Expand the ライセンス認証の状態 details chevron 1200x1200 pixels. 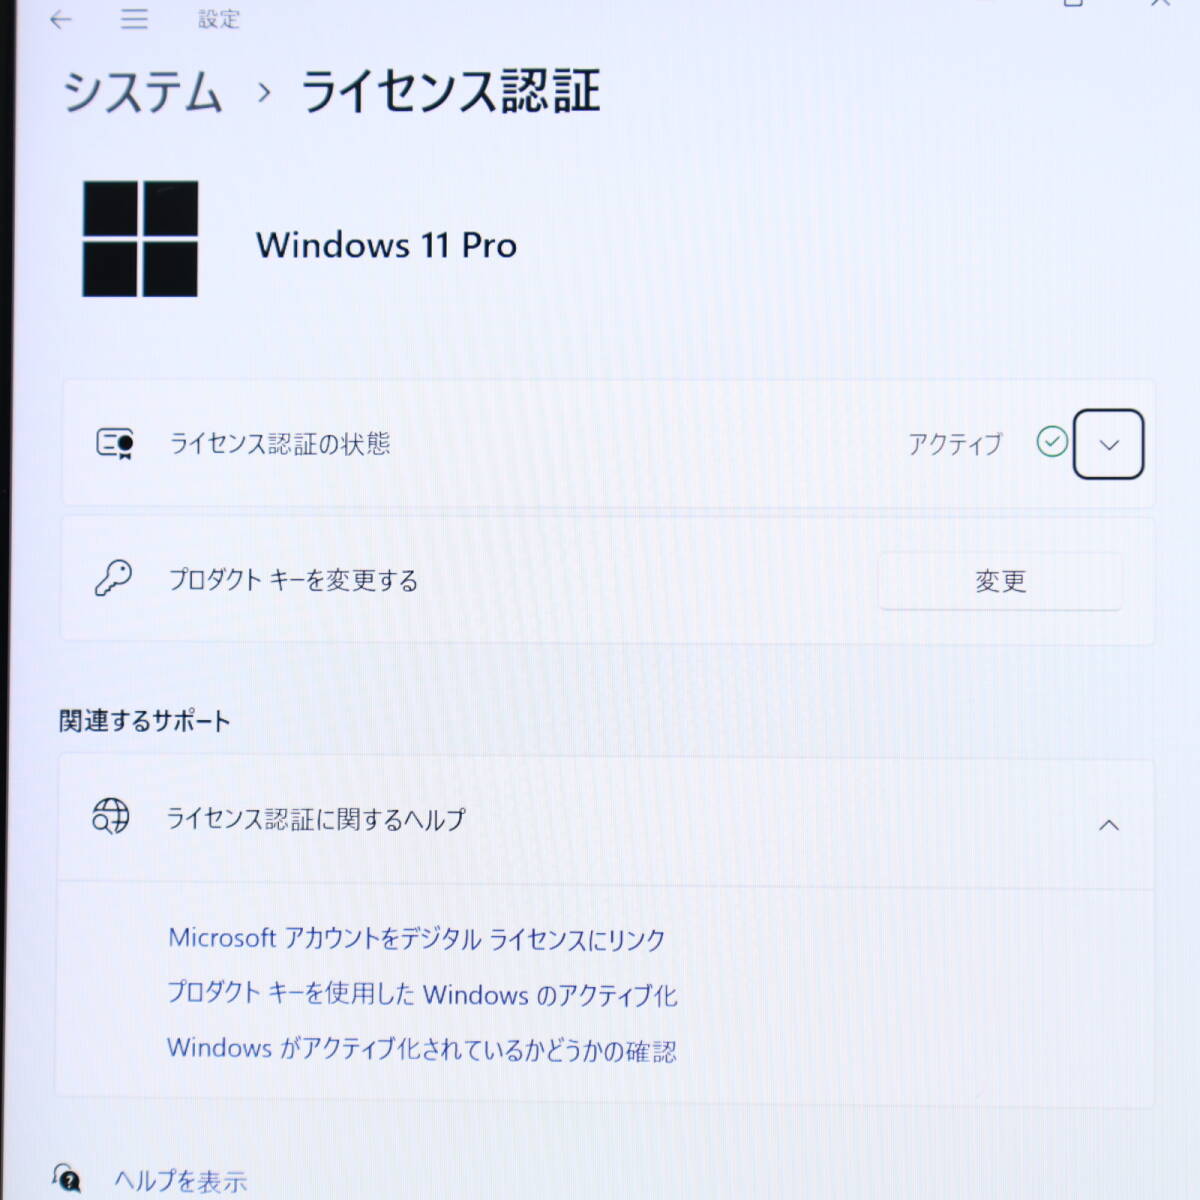click(x=1108, y=444)
